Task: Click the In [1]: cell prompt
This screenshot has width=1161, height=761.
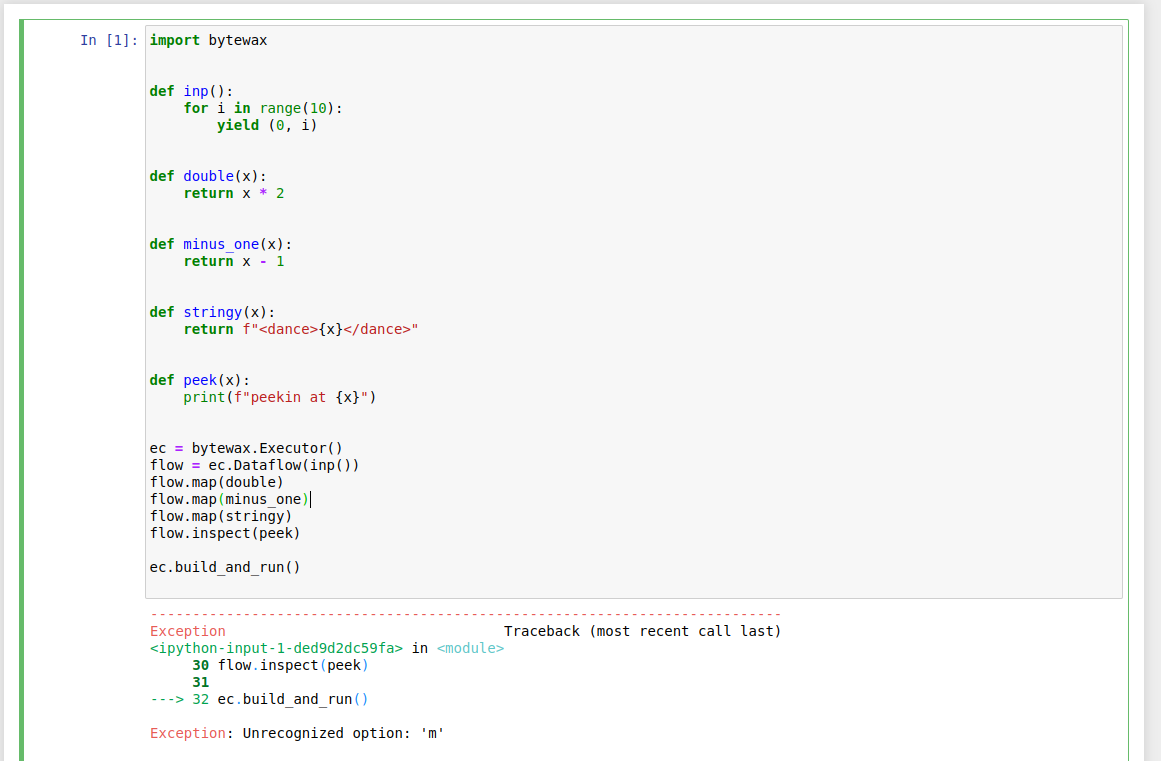Action: [x=109, y=40]
